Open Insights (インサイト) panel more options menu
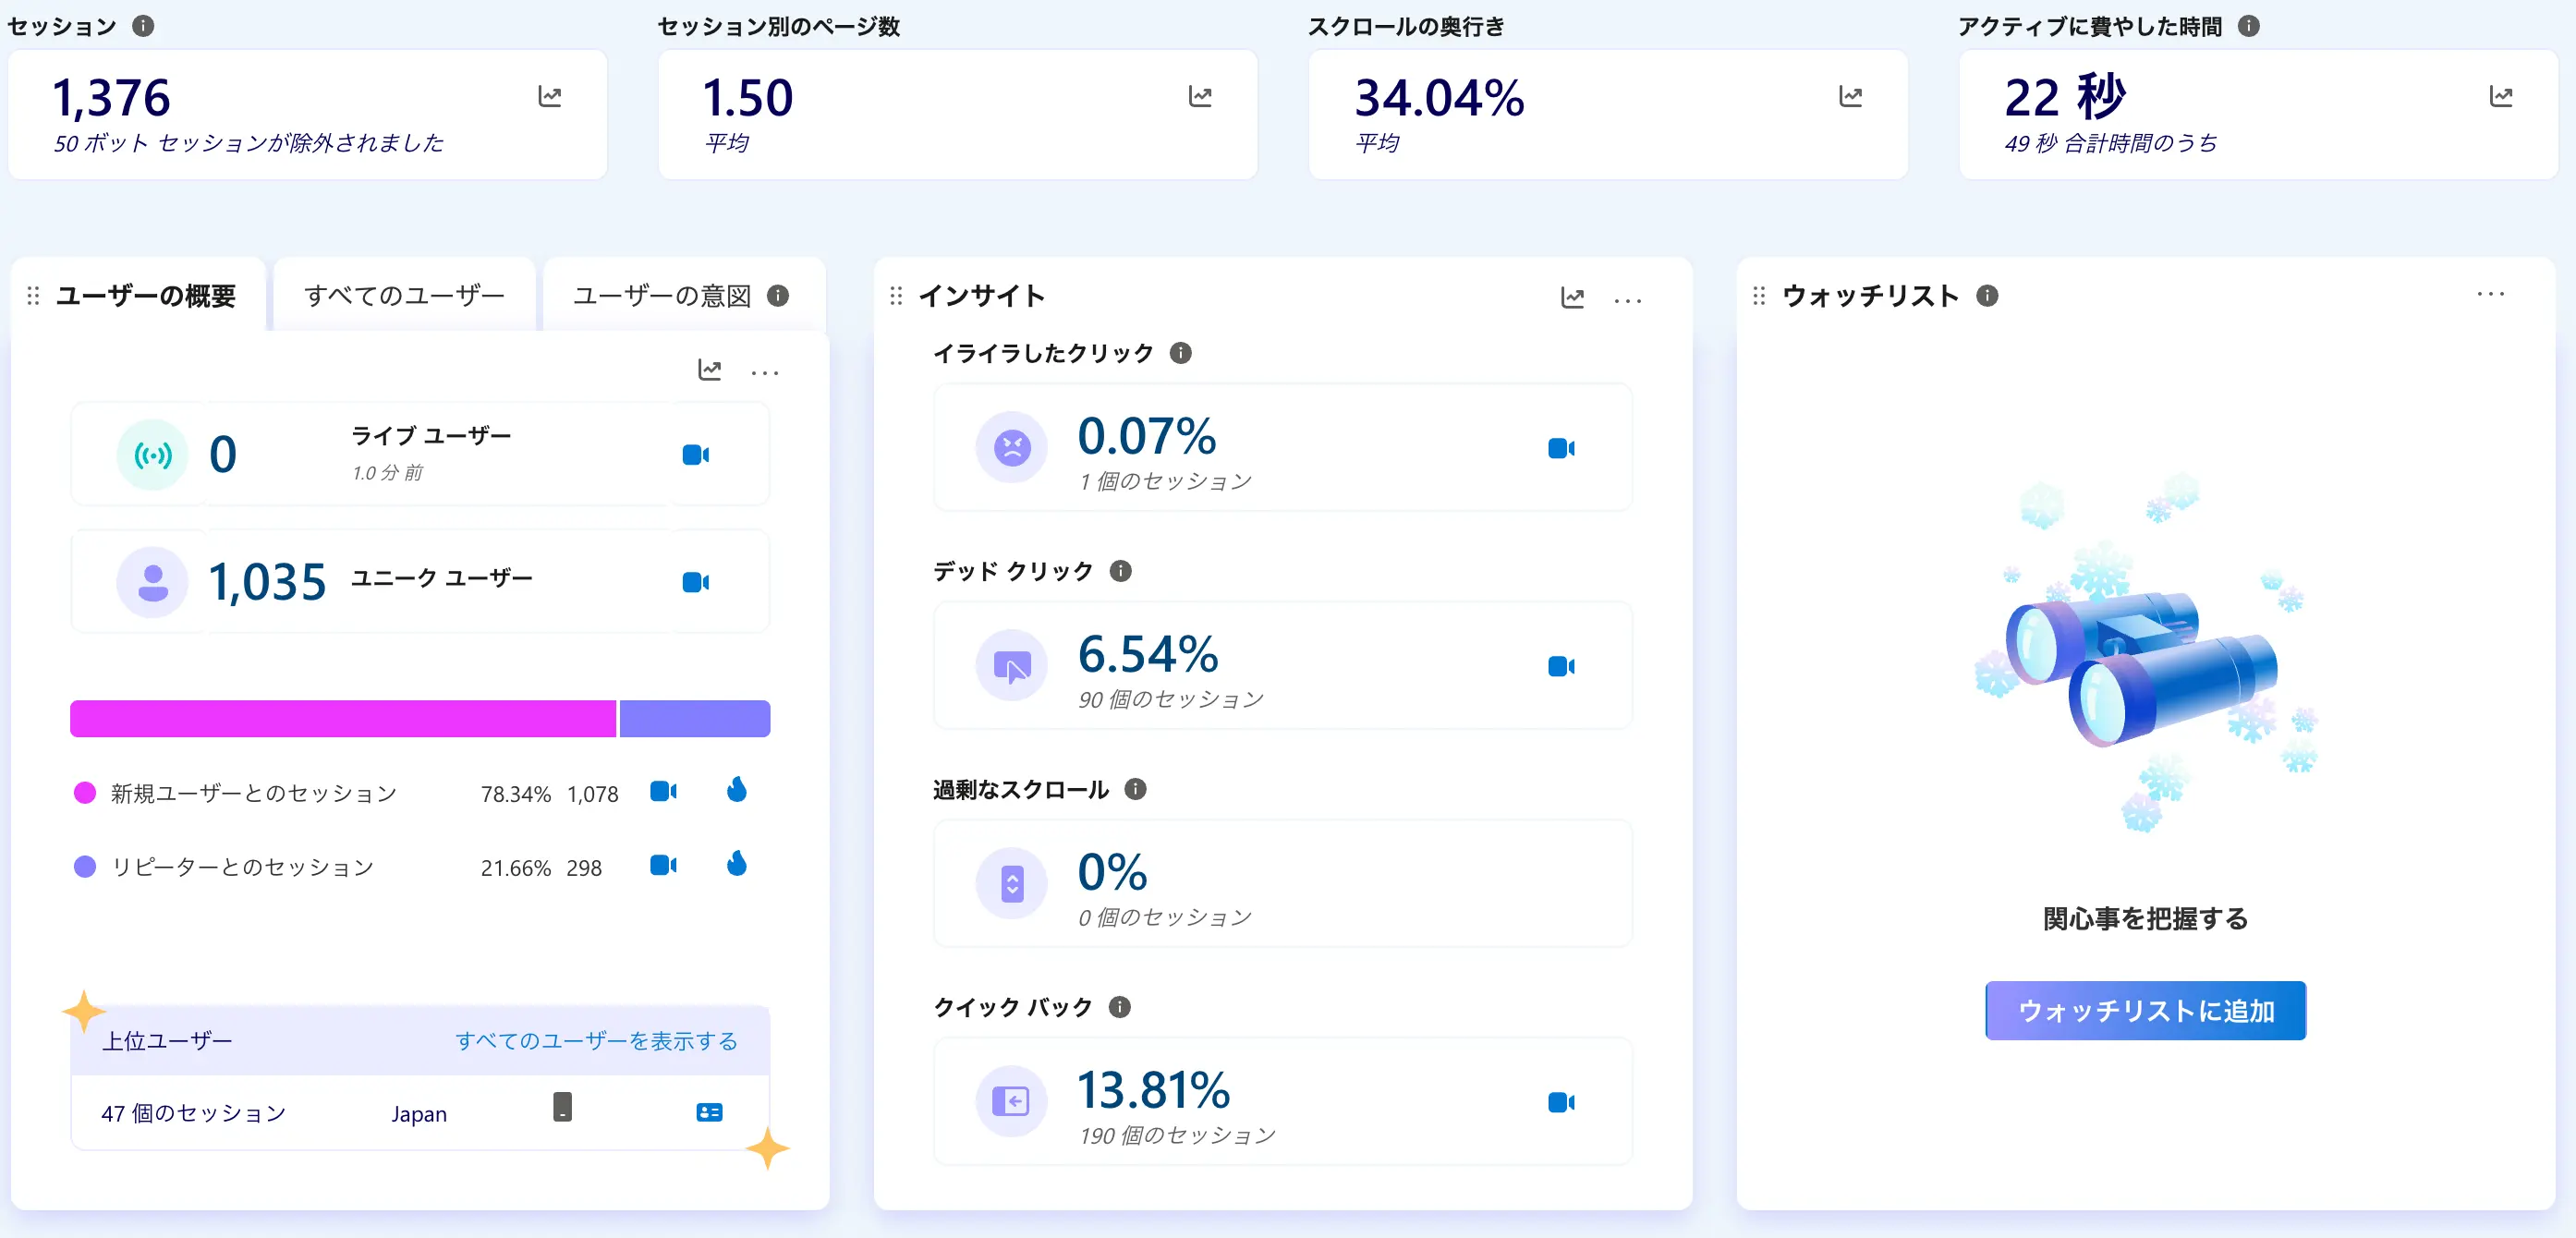Screen dimensions: 2576x1238 [x=1627, y=300]
